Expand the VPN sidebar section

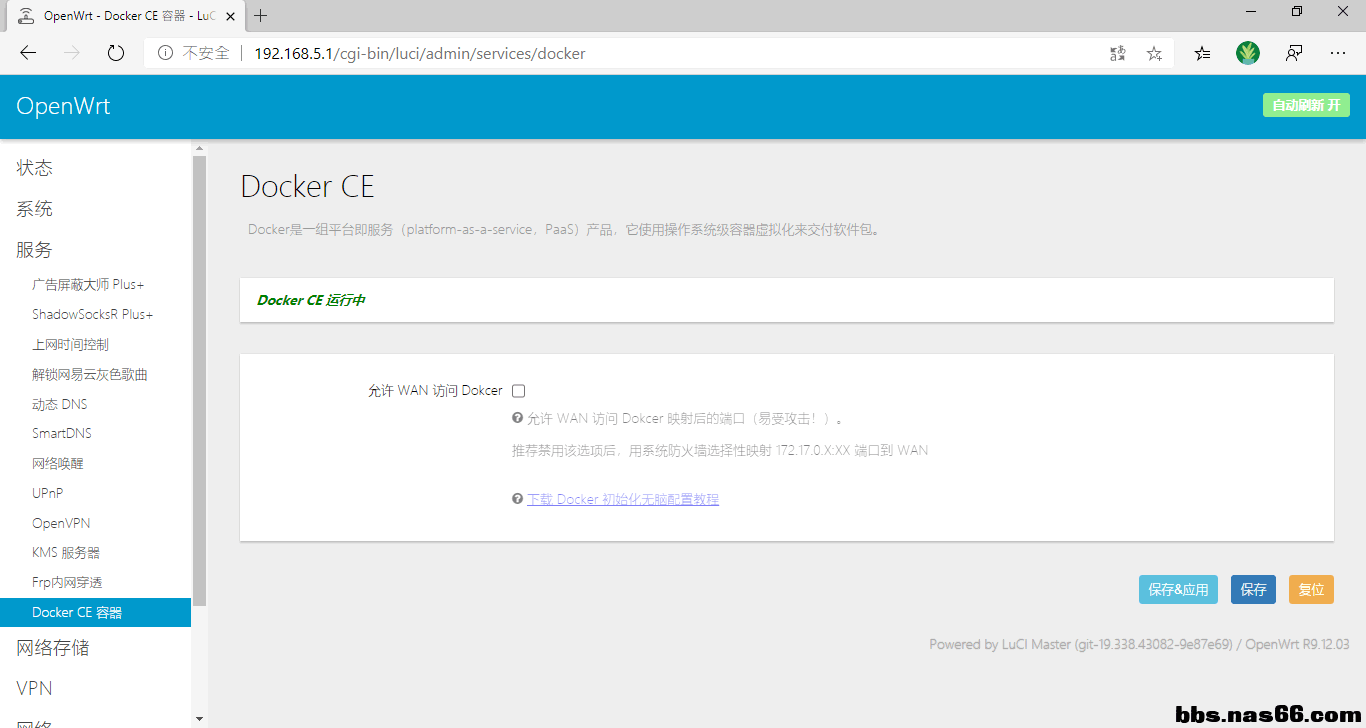click(35, 688)
